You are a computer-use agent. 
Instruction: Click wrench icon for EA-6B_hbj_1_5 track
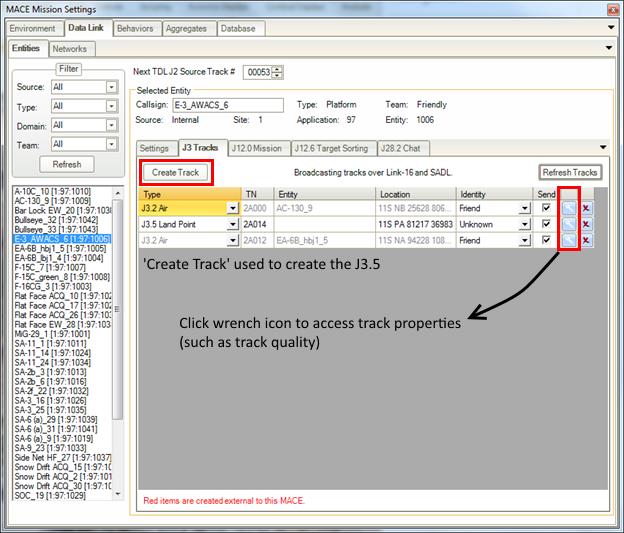[568, 240]
